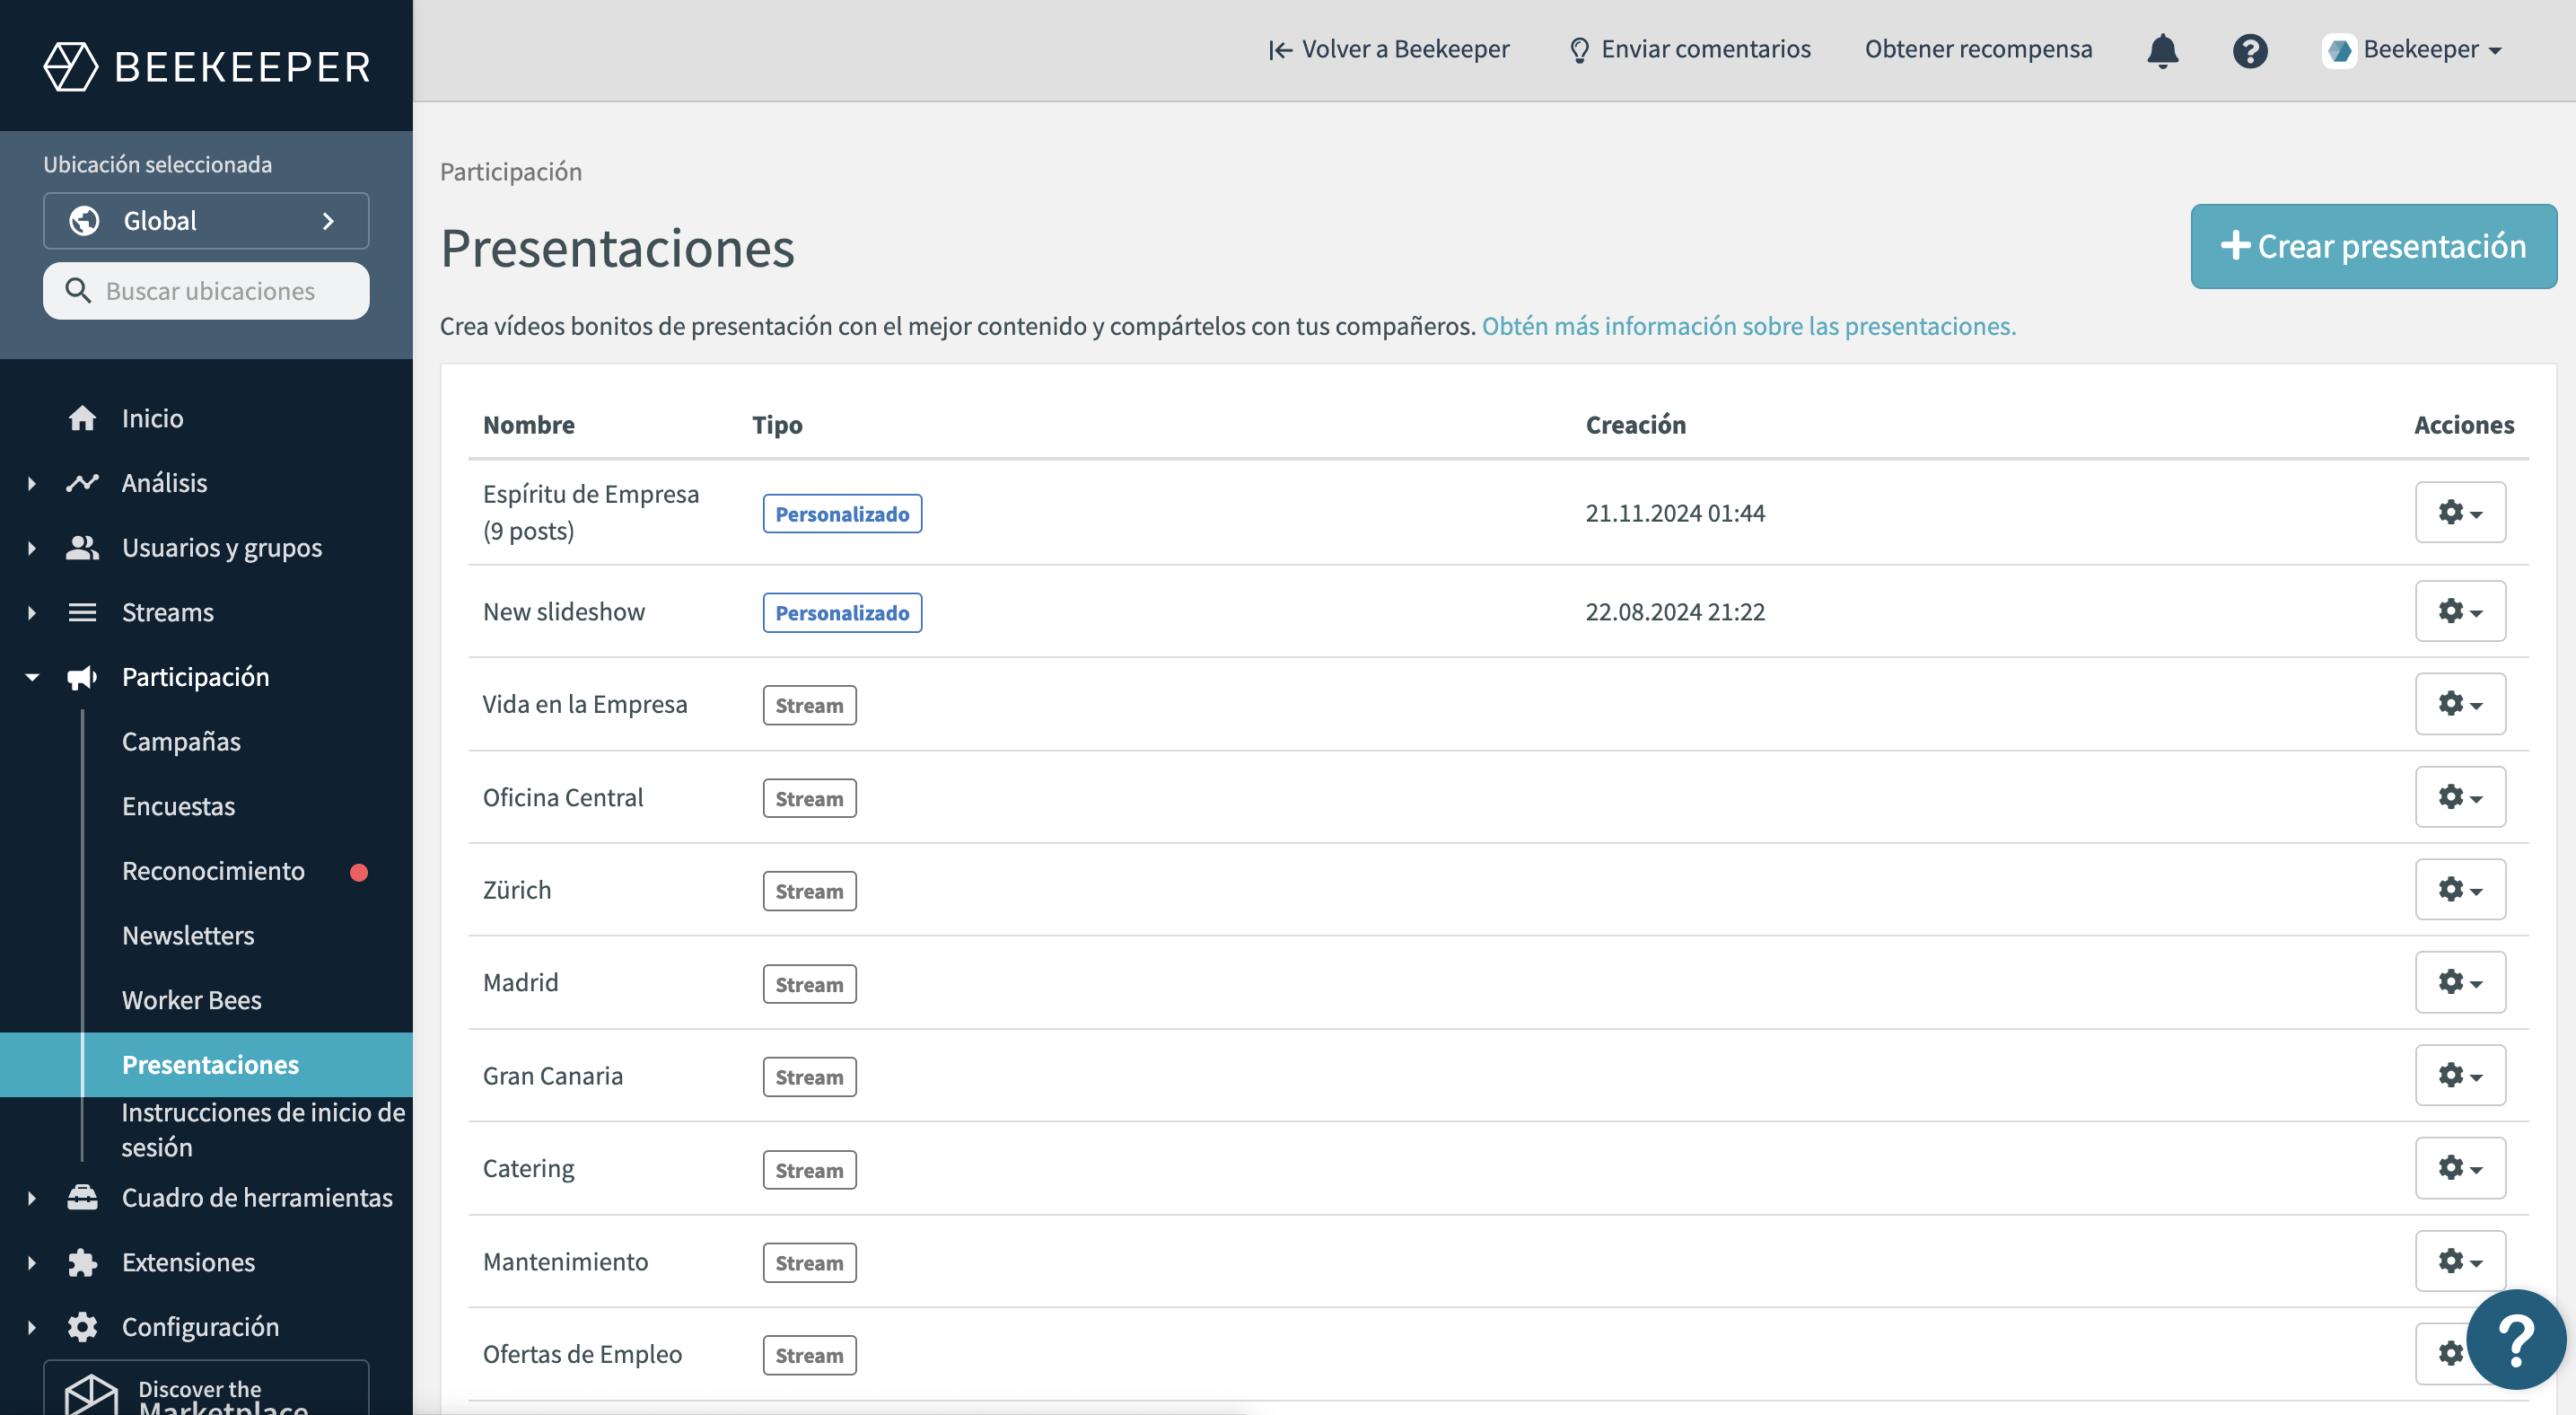2576x1415 pixels.
Task: Click the Ofertas de Empleo row name
Action: click(x=582, y=1354)
